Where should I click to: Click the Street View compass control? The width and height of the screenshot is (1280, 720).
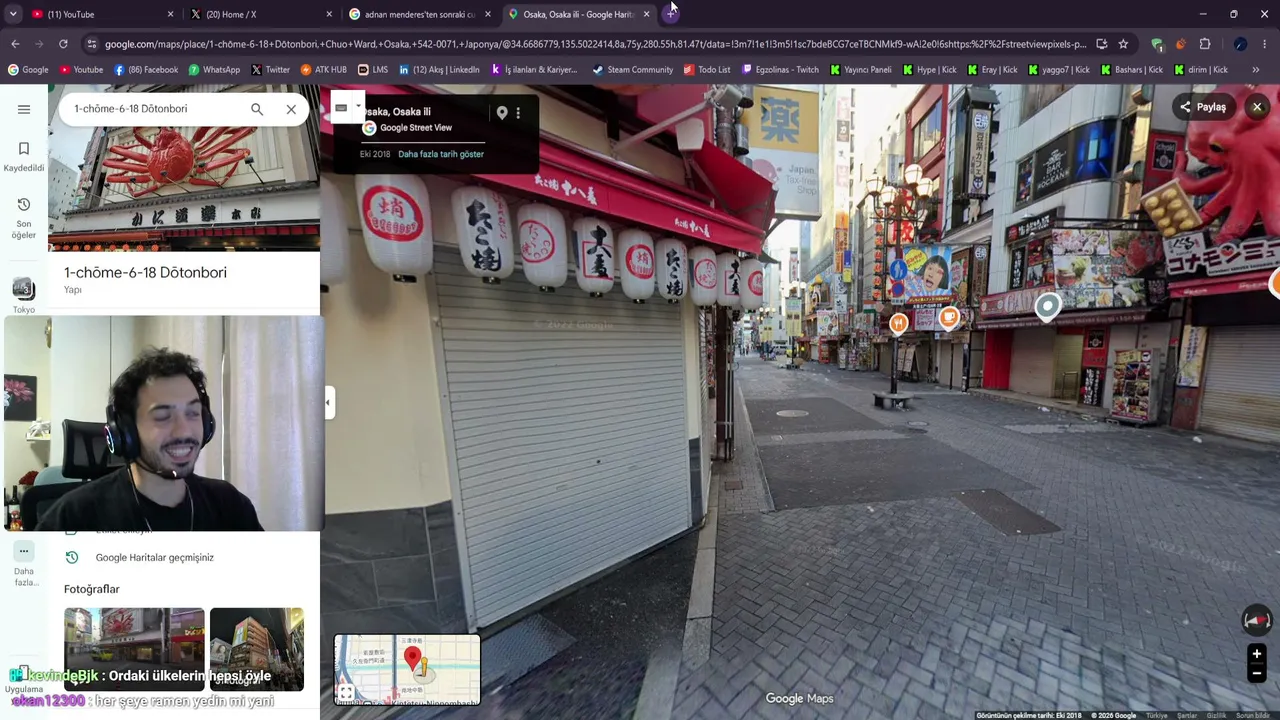pyautogui.click(x=1256, y=620)
